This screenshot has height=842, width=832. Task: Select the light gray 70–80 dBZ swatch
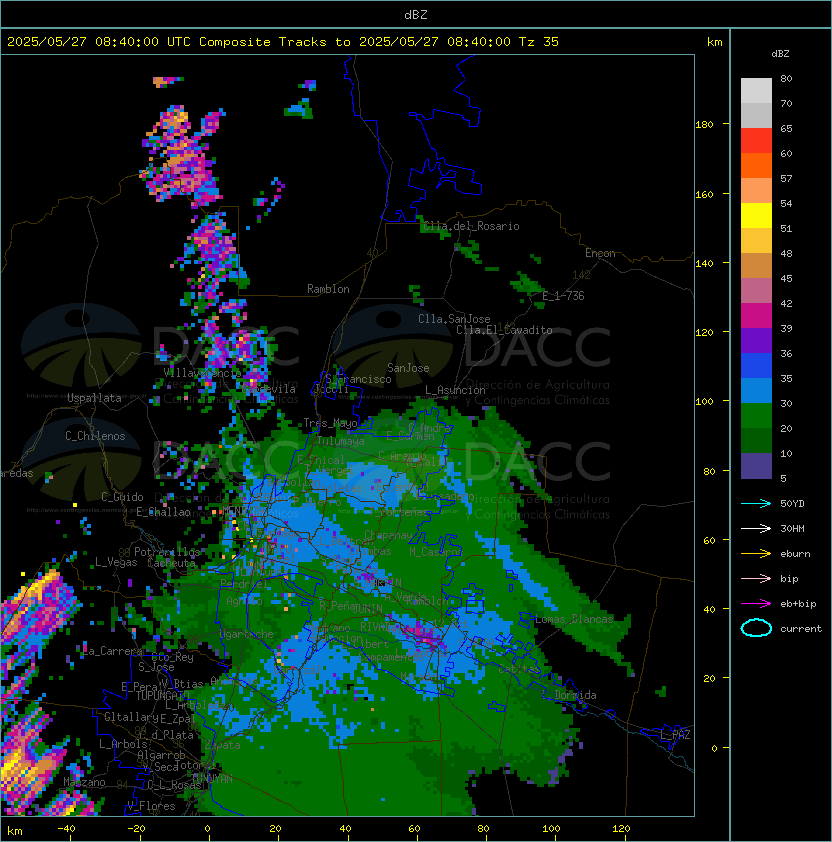click(756, 90)
